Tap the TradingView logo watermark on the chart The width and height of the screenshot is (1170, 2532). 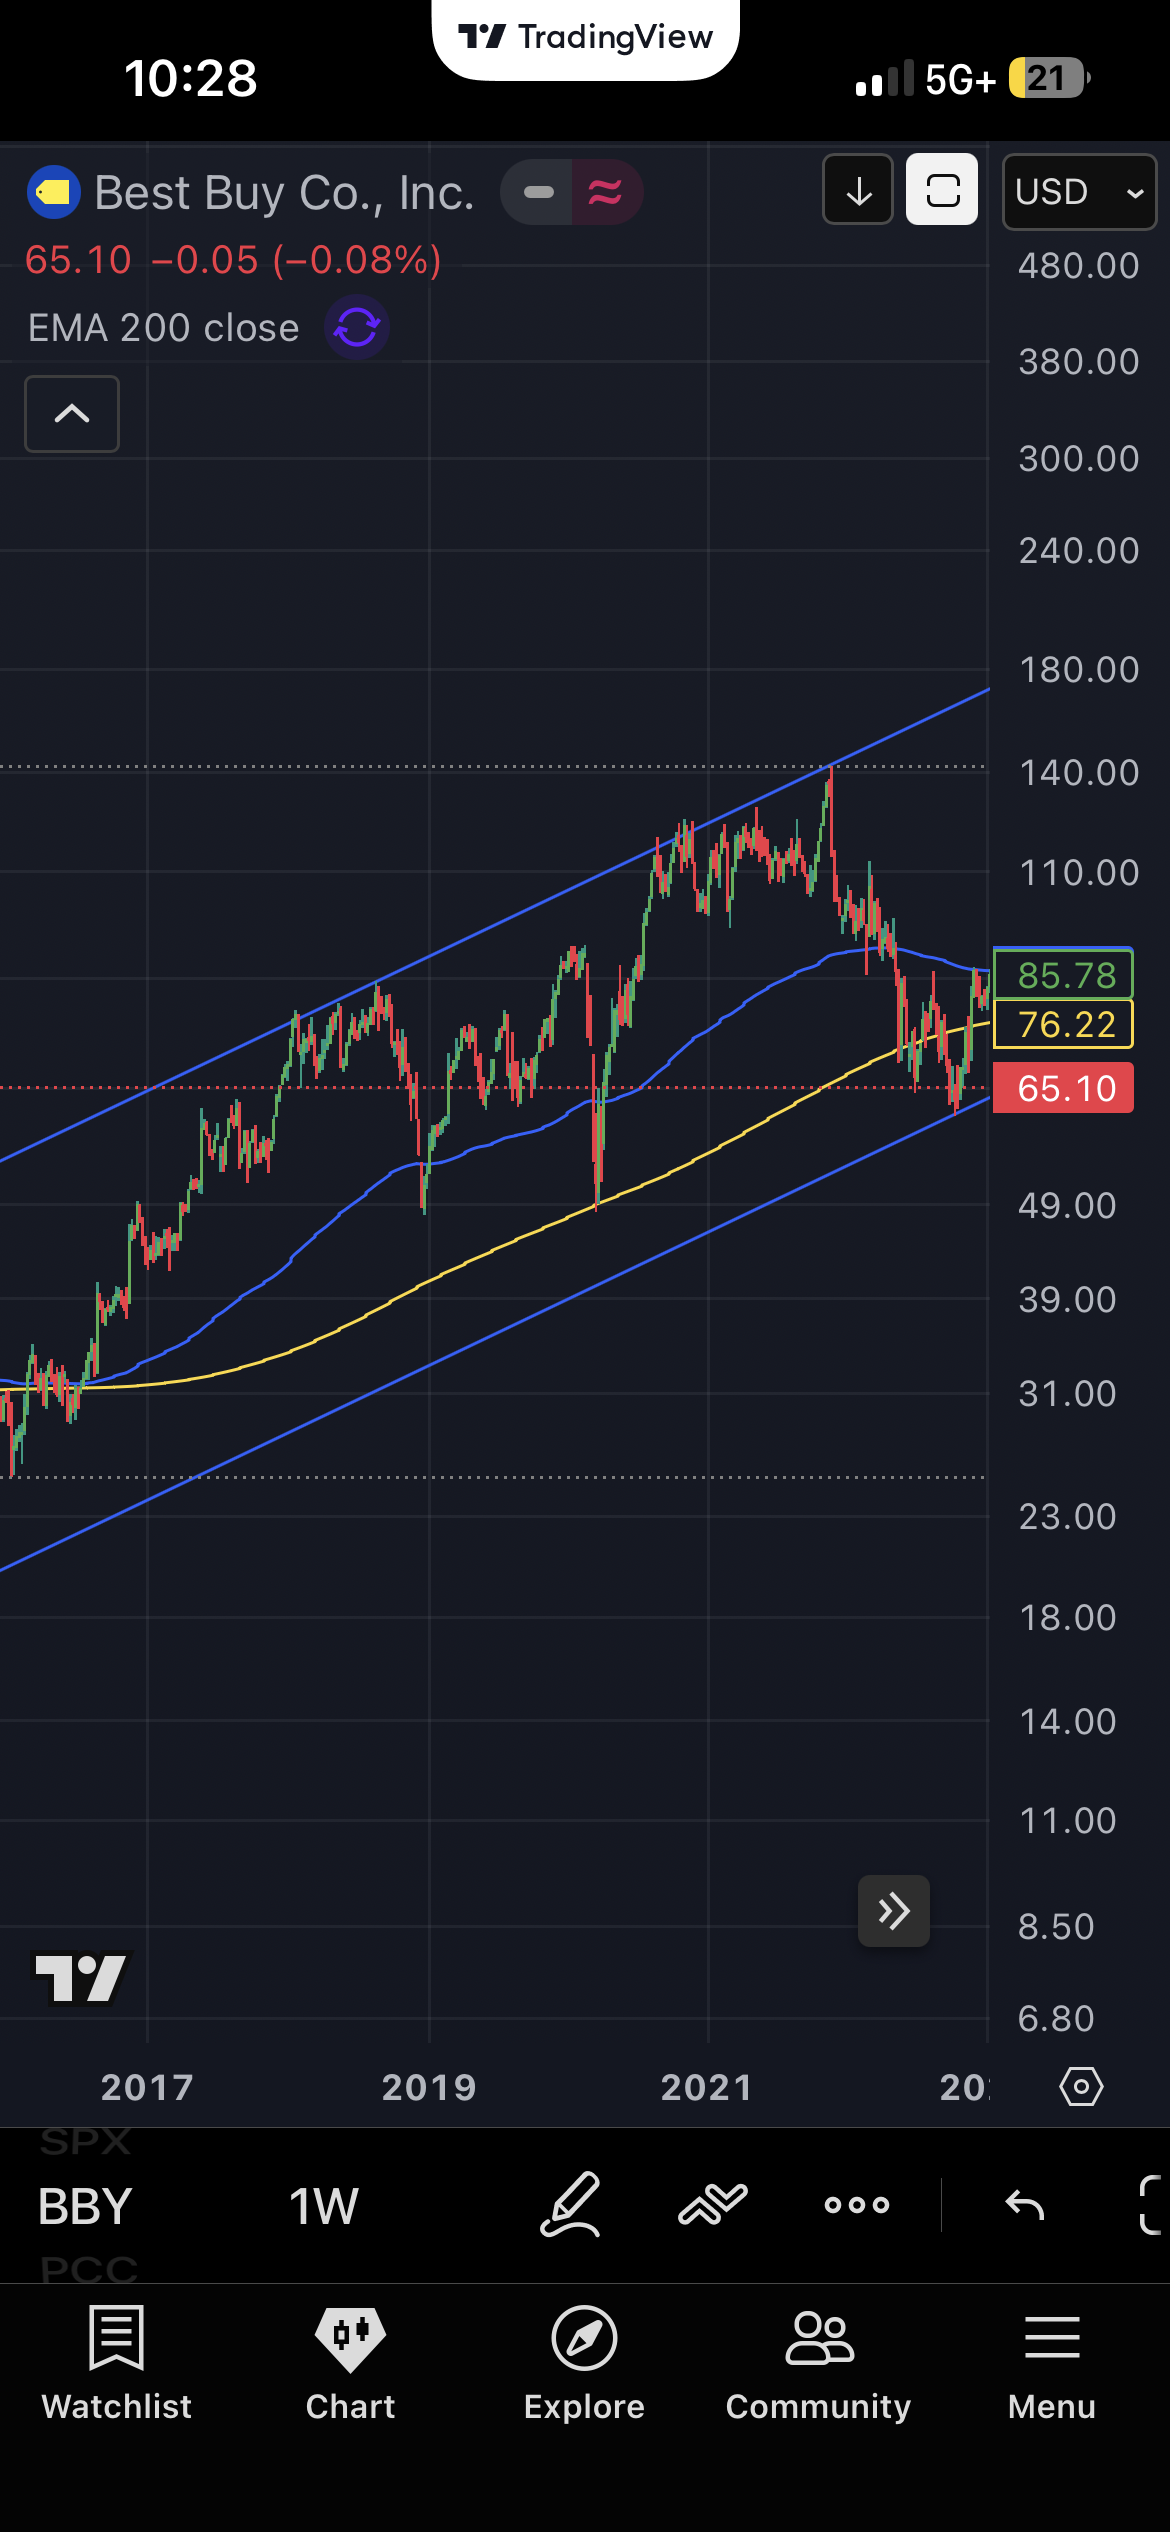(80, 1979)
